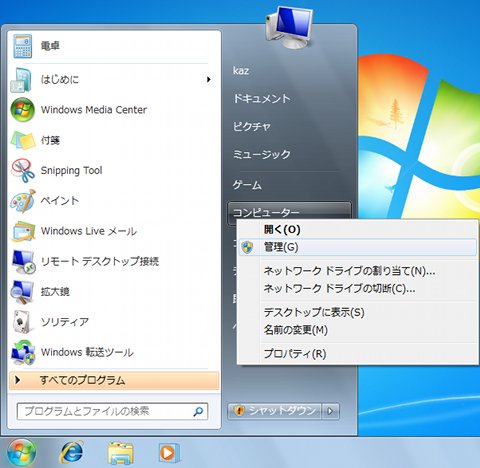Click the はじめに Getting Started icon
The height and width of the screenshot is (468, 480).
coord(22,80)
